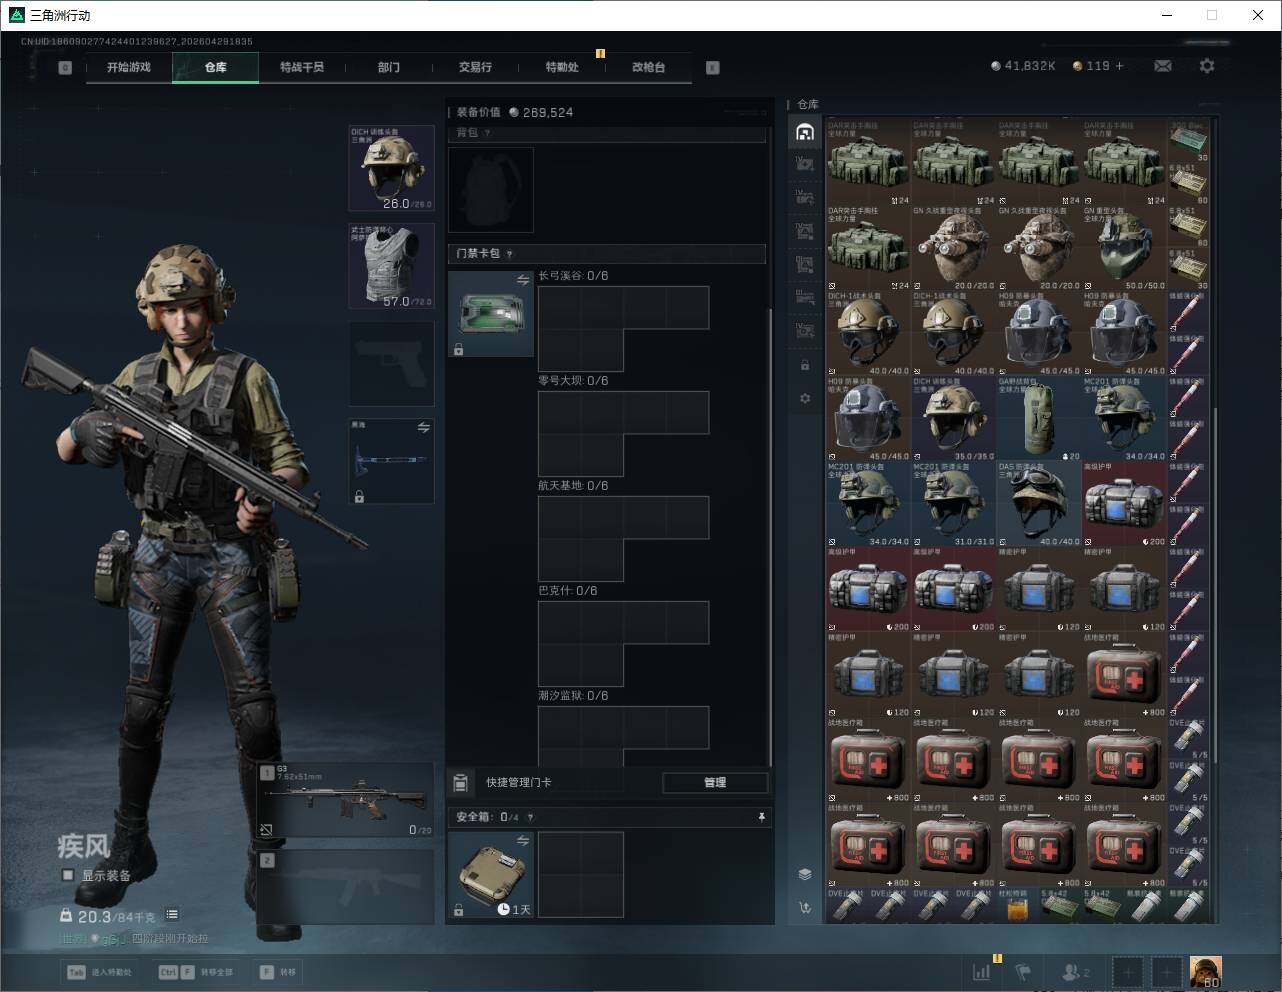Click the flag icon in bottom bar
1282x992 pixels.
pos(1023,971)
